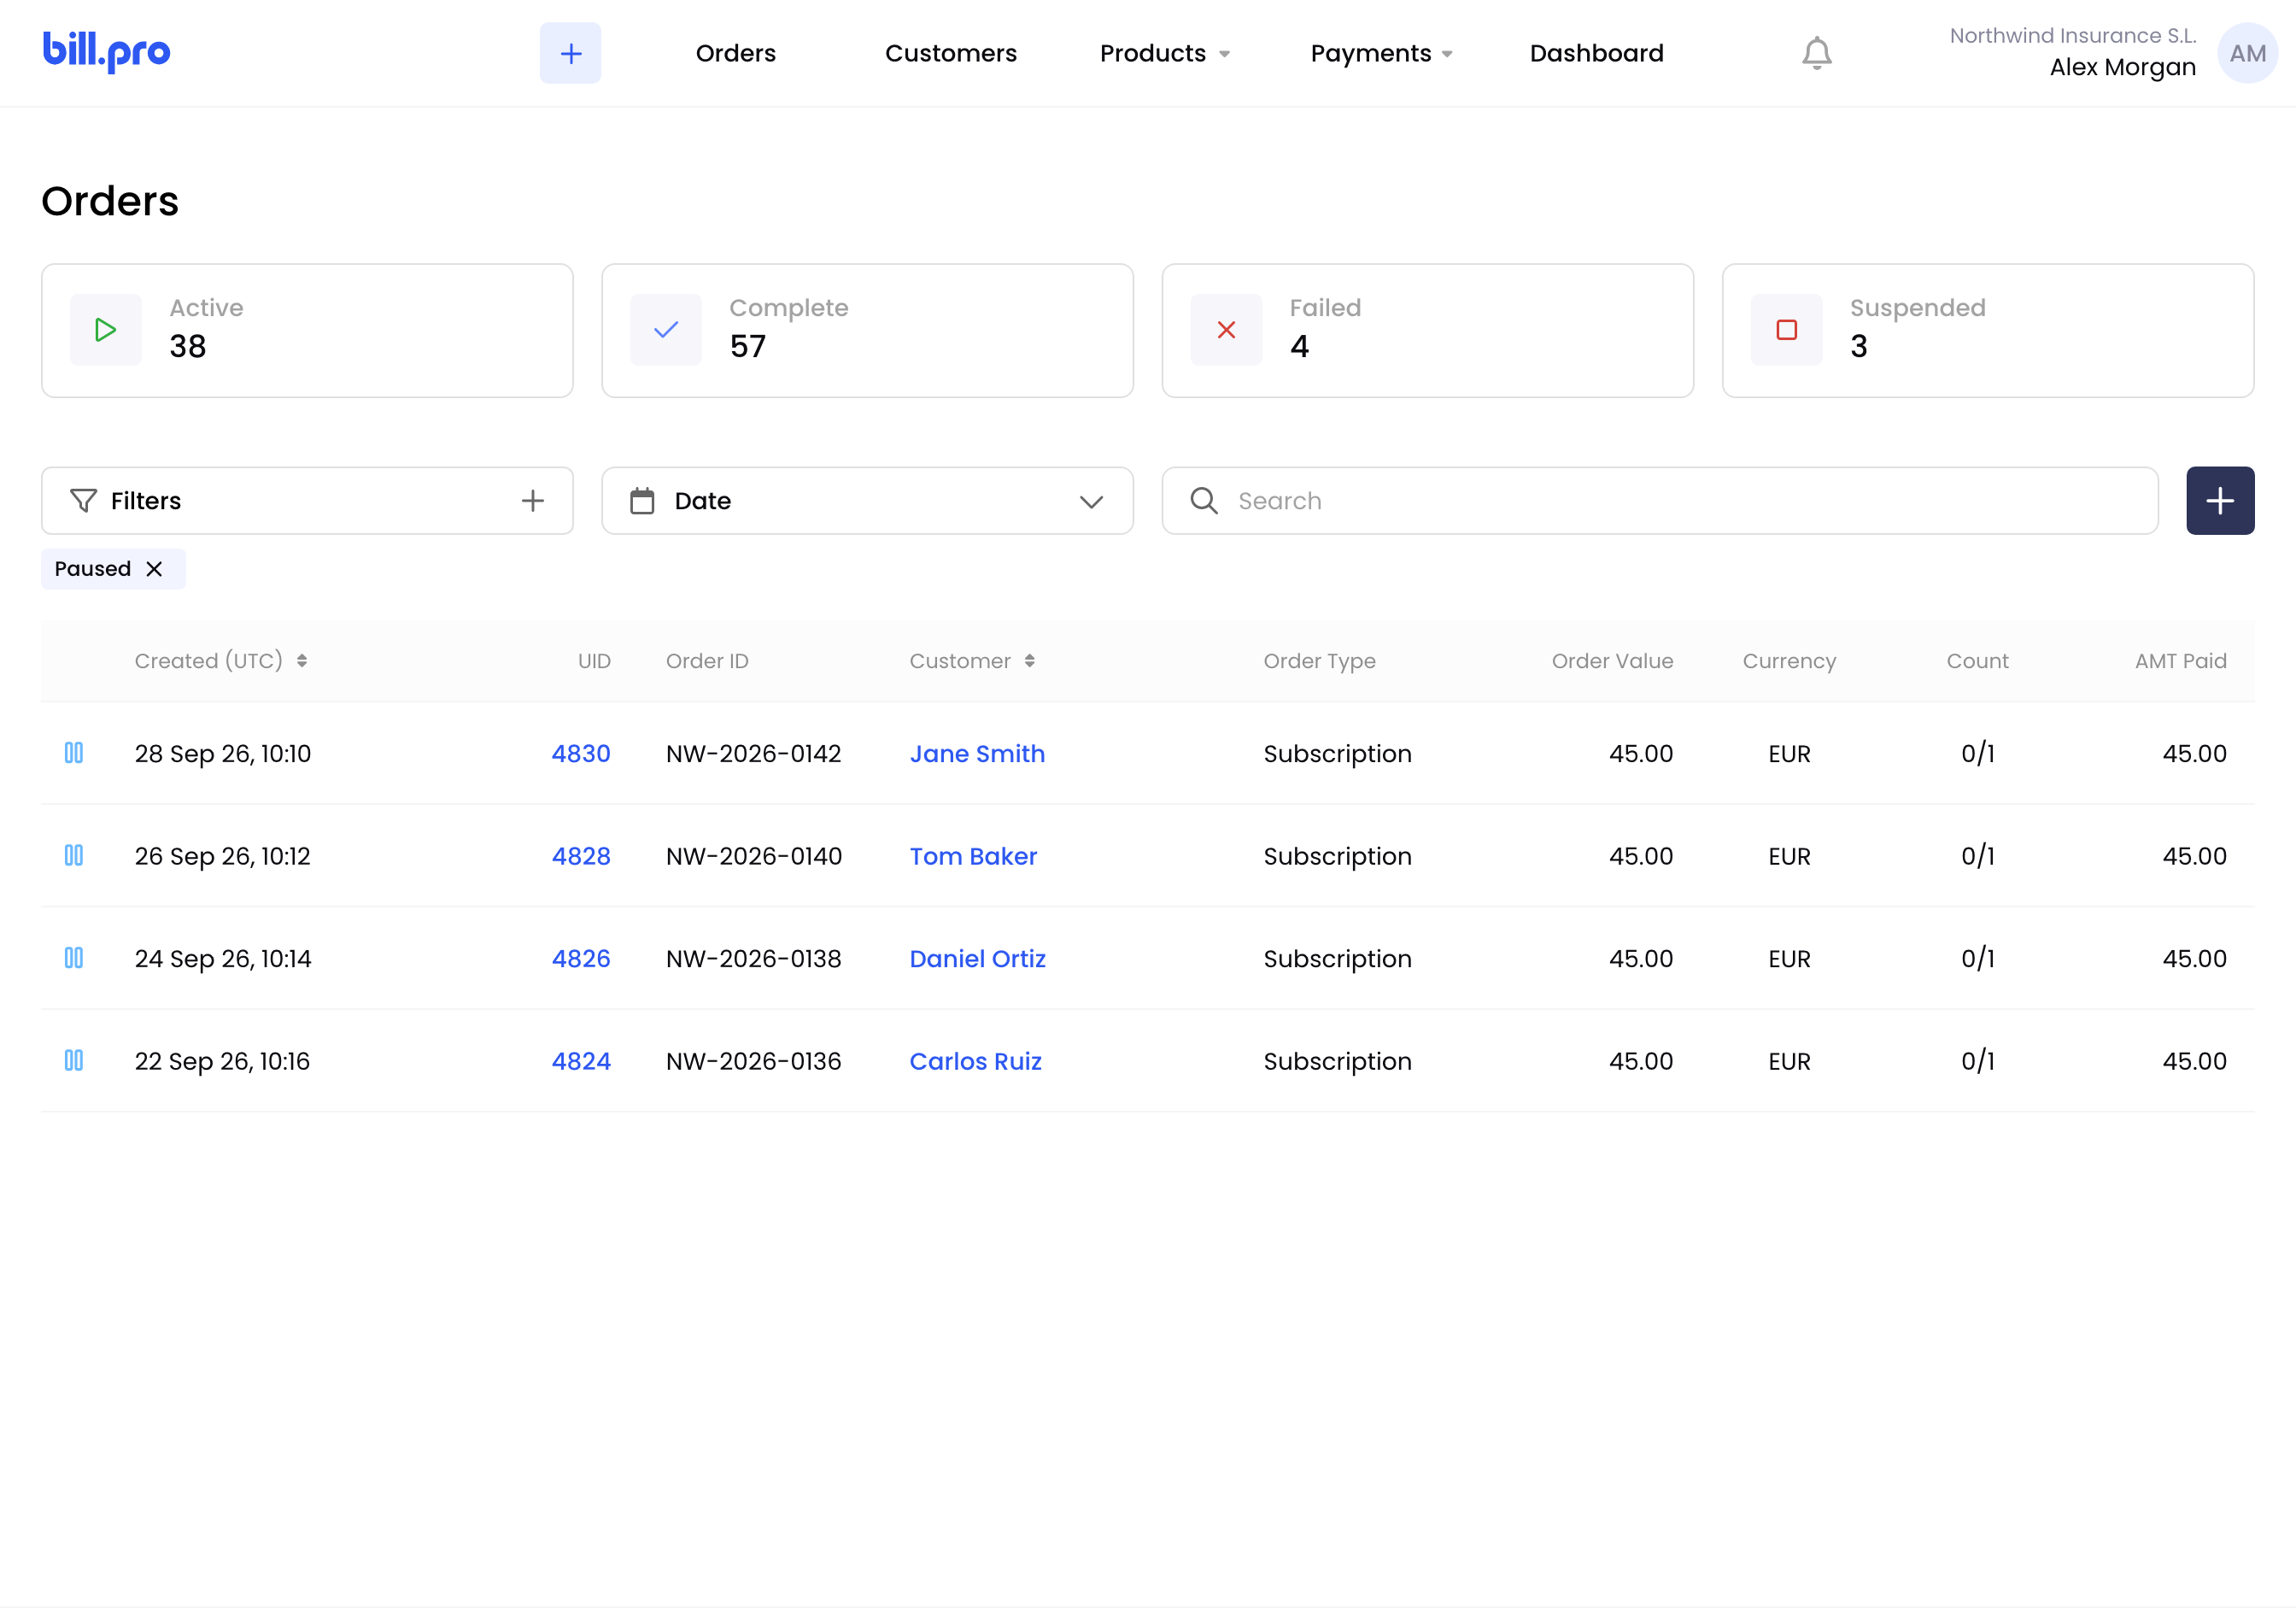
Task: Click order ID NW-2026-0136
Action: pyautogui.click(x=754, y=1061)
